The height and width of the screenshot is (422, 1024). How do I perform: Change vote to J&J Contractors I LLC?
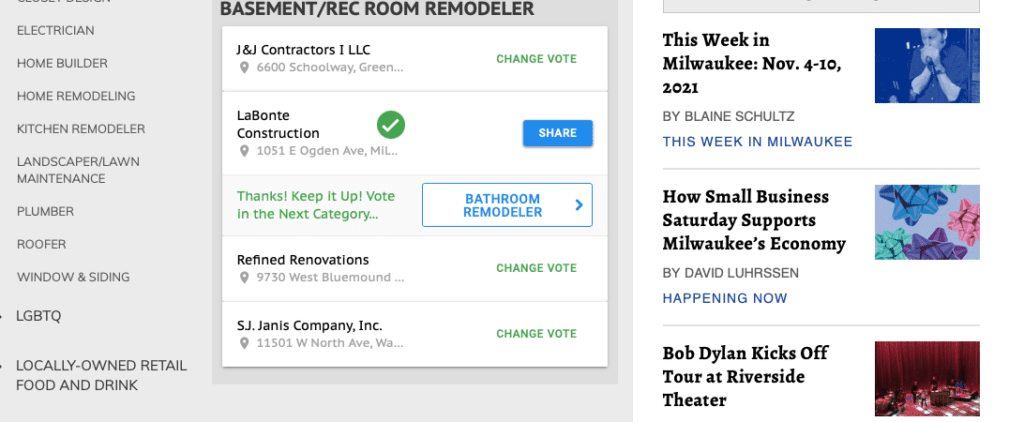pos(536,59)
